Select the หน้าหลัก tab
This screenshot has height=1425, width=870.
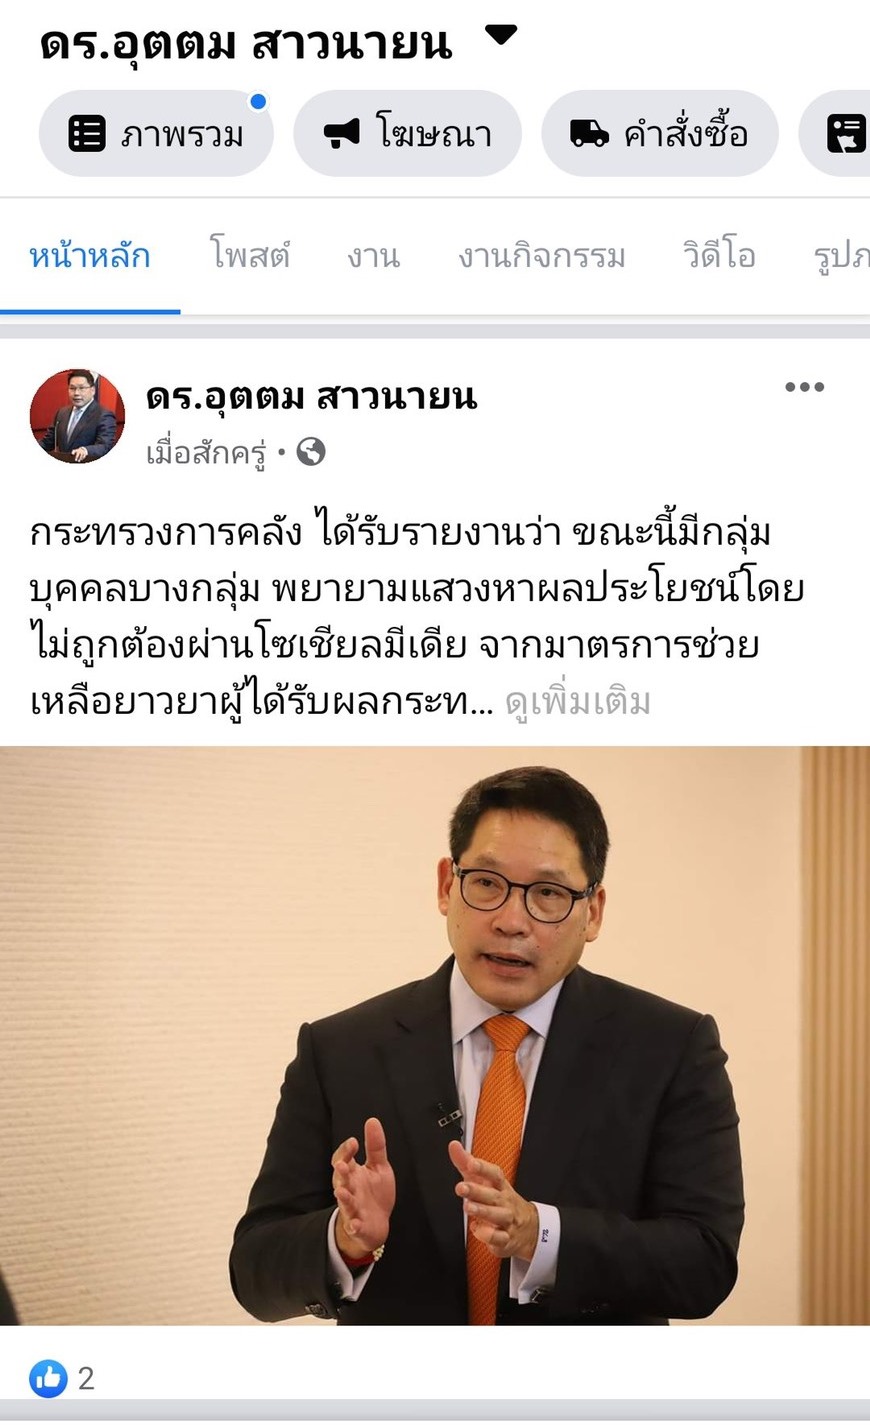click(89, 256)
